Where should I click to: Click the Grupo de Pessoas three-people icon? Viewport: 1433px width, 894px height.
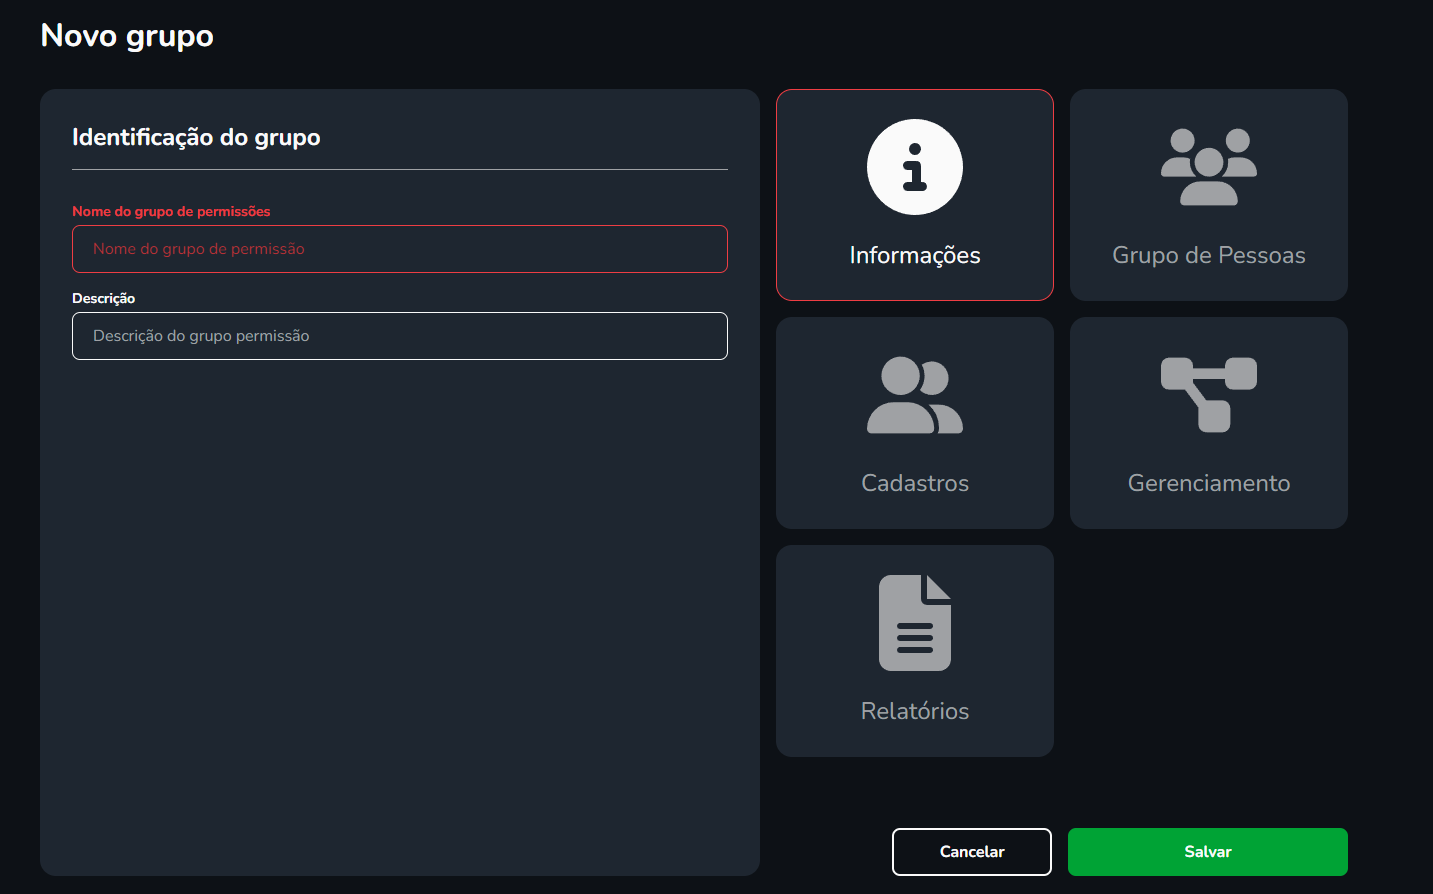click(1208, 167)
